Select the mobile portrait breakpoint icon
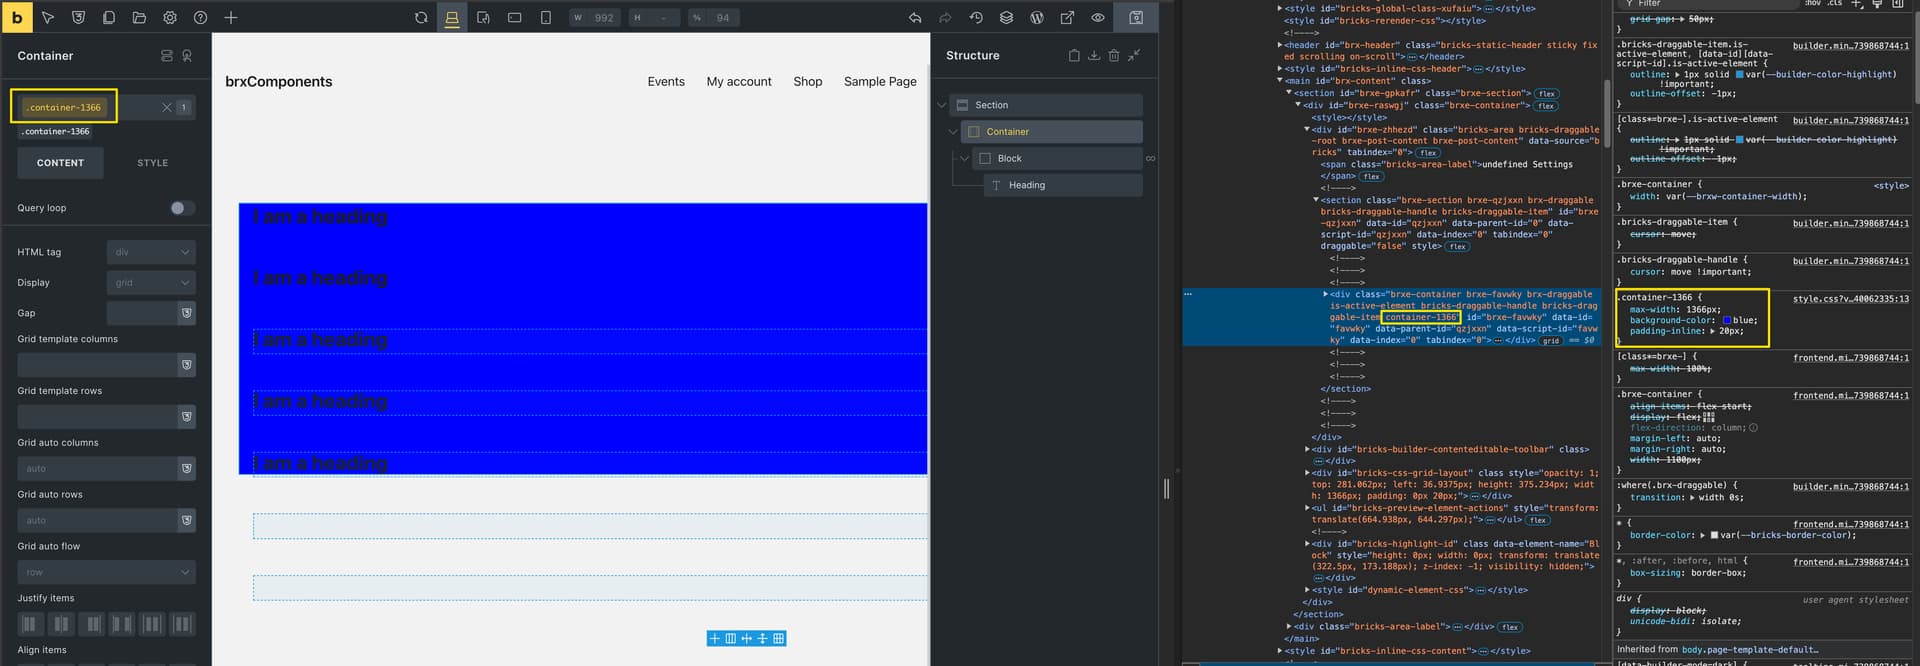The width and height of the screenshot is (1920, 666). point(545,18)
